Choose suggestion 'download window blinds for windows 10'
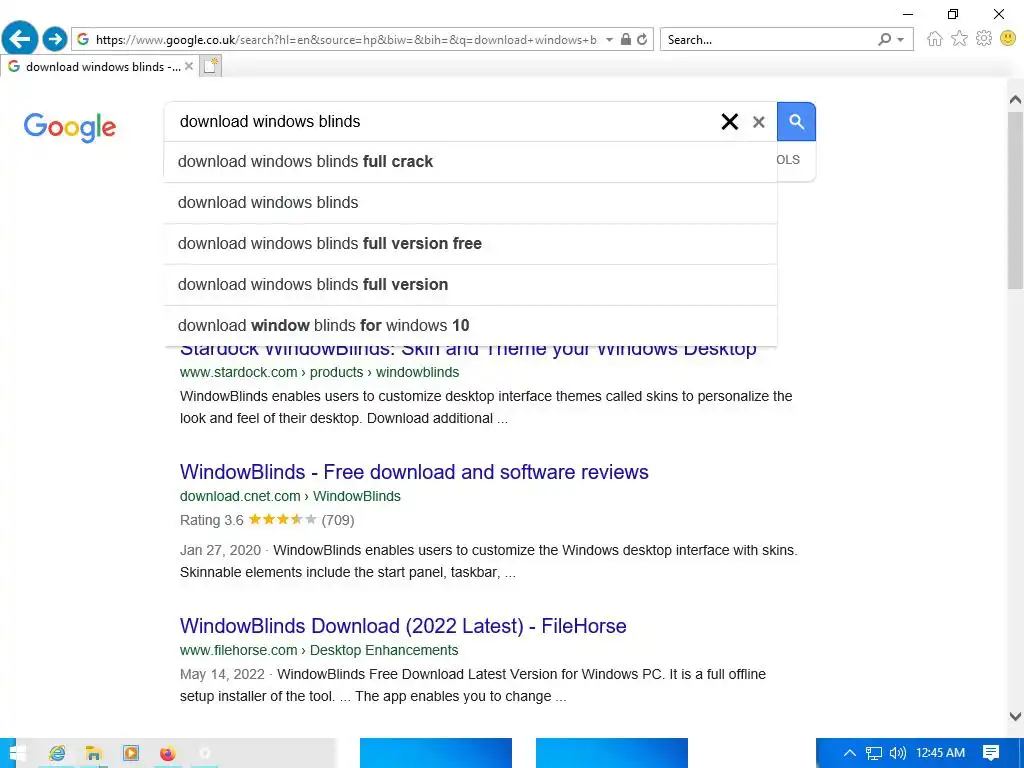This screenshot has height=768, width=1024. [470, 325]
